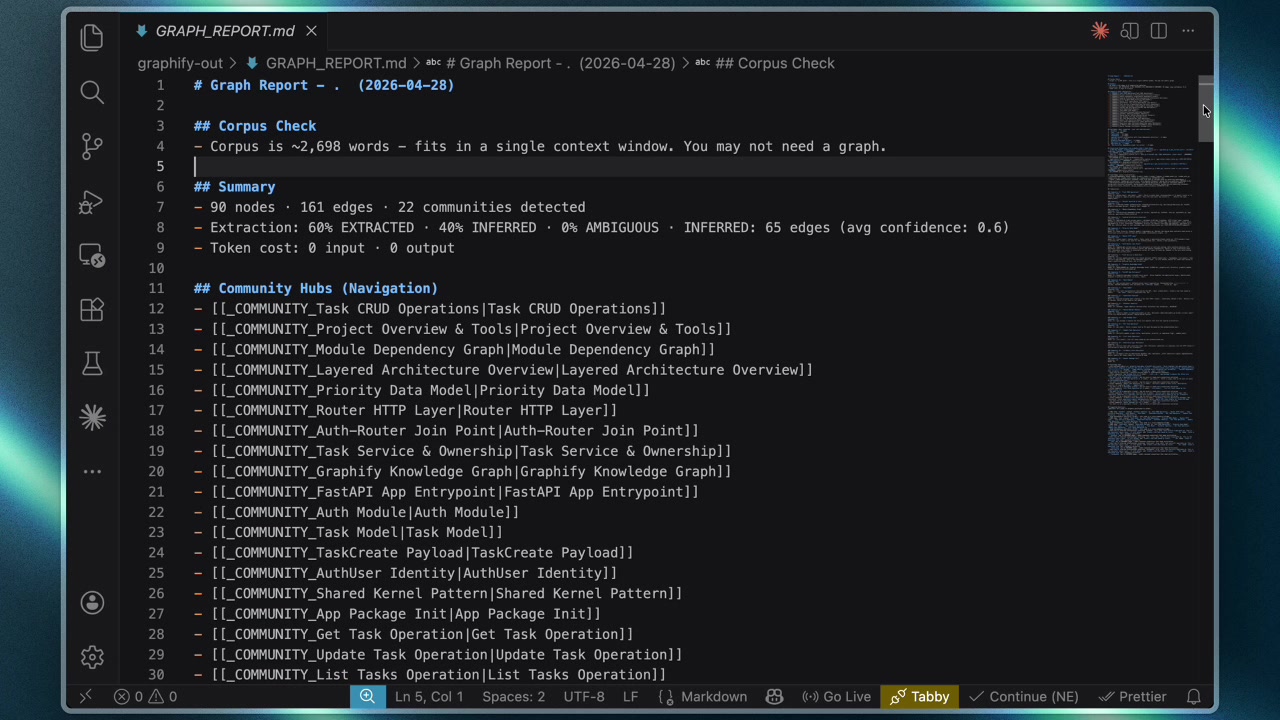Open the Testing flask view

(92, 364)
